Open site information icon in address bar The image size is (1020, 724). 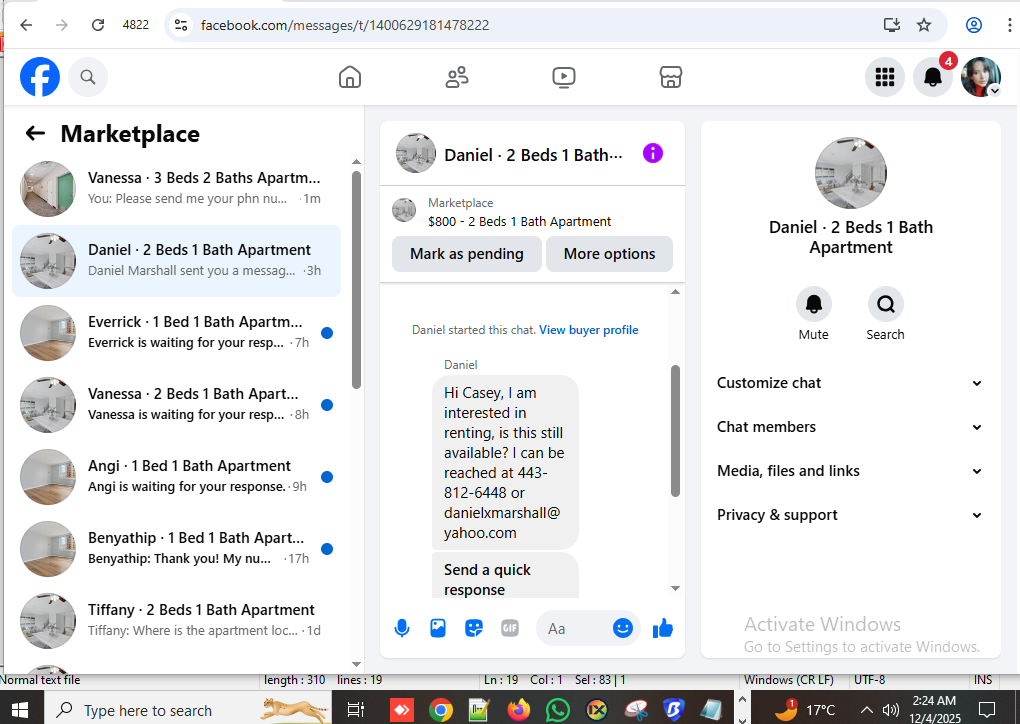[181, 25]
